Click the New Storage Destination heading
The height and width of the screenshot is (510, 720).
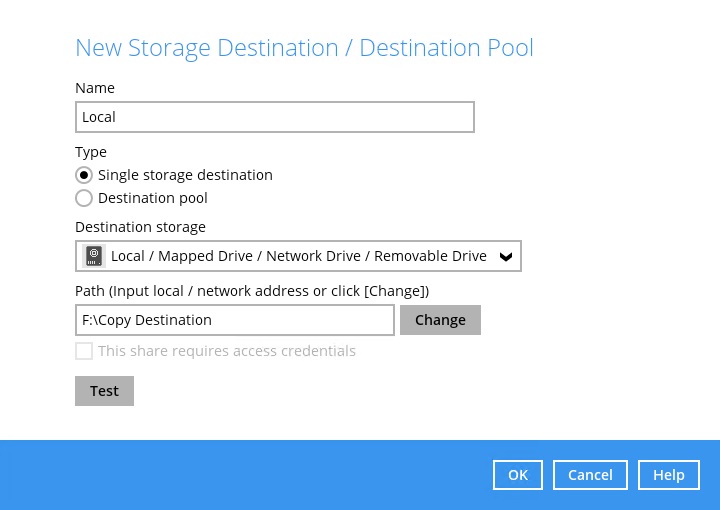[x=304, y=48]
